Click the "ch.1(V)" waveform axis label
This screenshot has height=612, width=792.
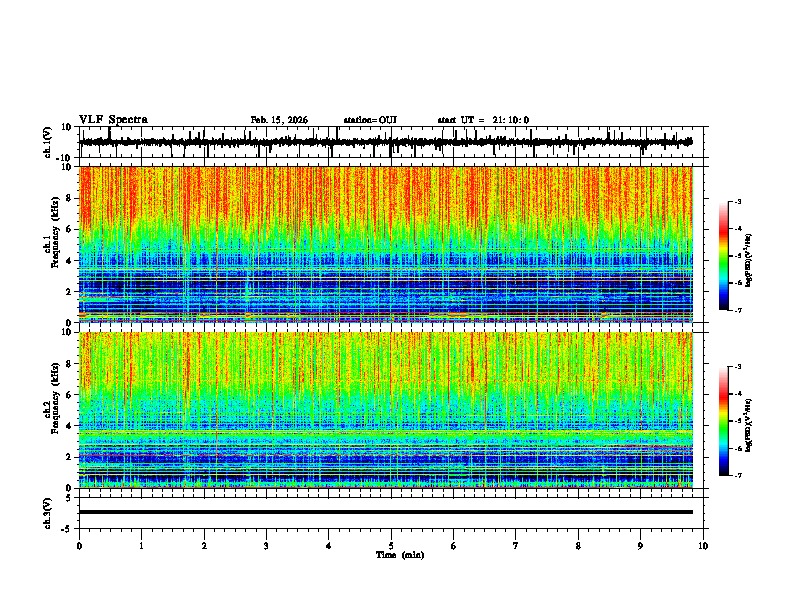(x=48, y=142)
